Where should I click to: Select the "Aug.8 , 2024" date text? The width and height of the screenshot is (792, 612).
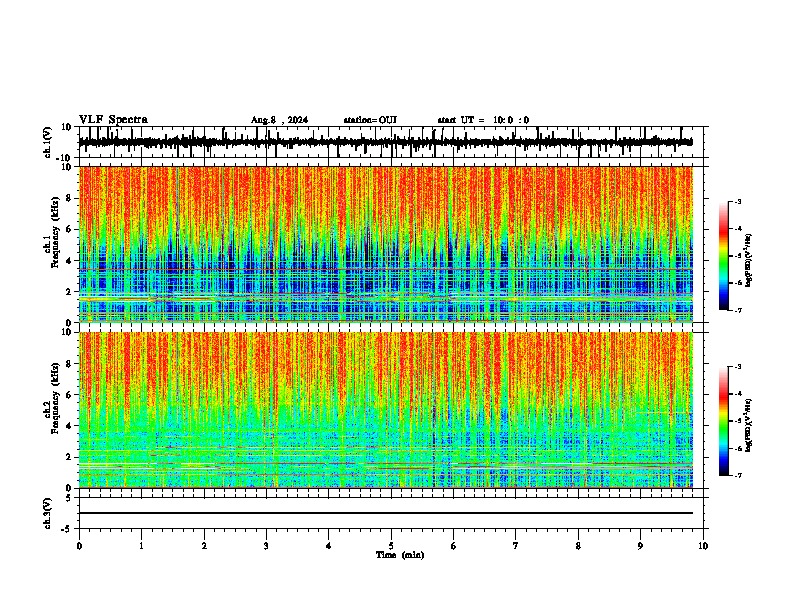[279, 120]
